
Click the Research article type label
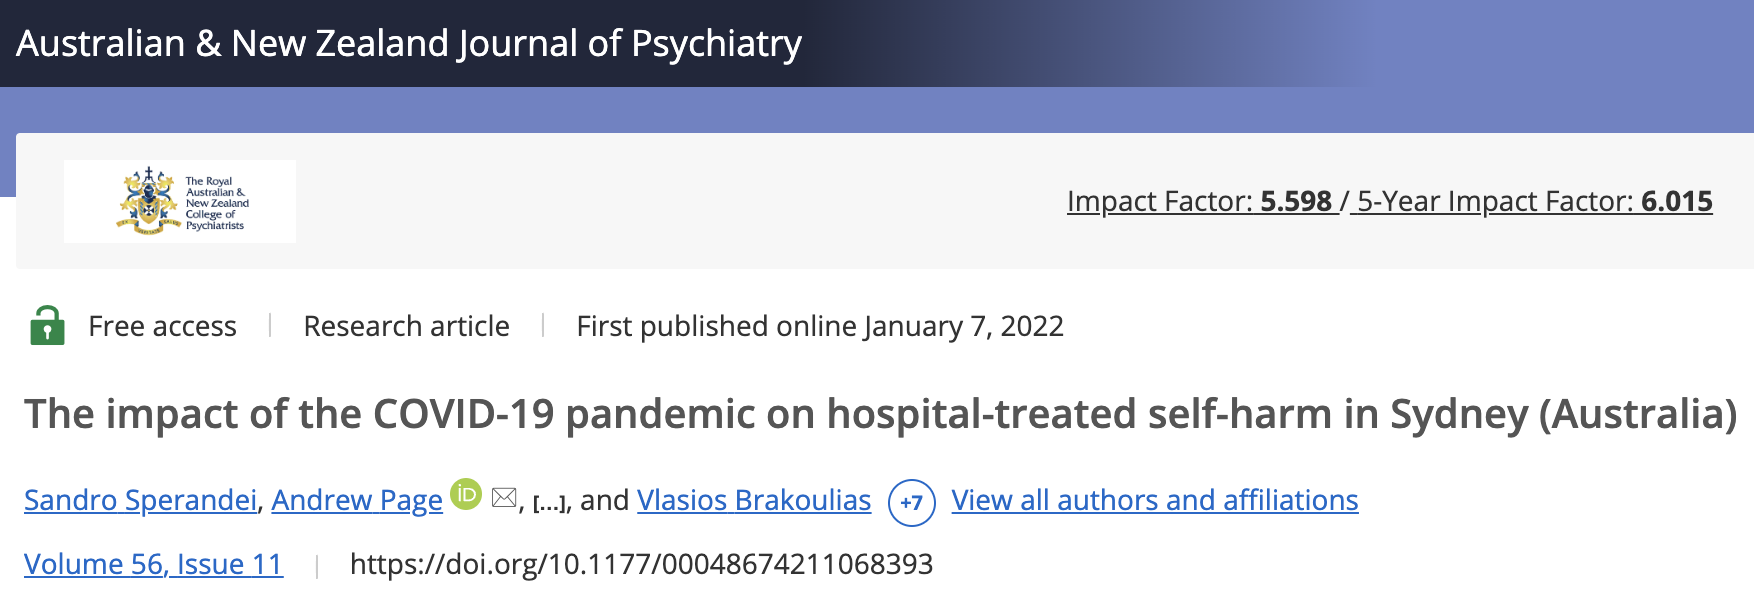pyautogui.click(x=406, y=326)
